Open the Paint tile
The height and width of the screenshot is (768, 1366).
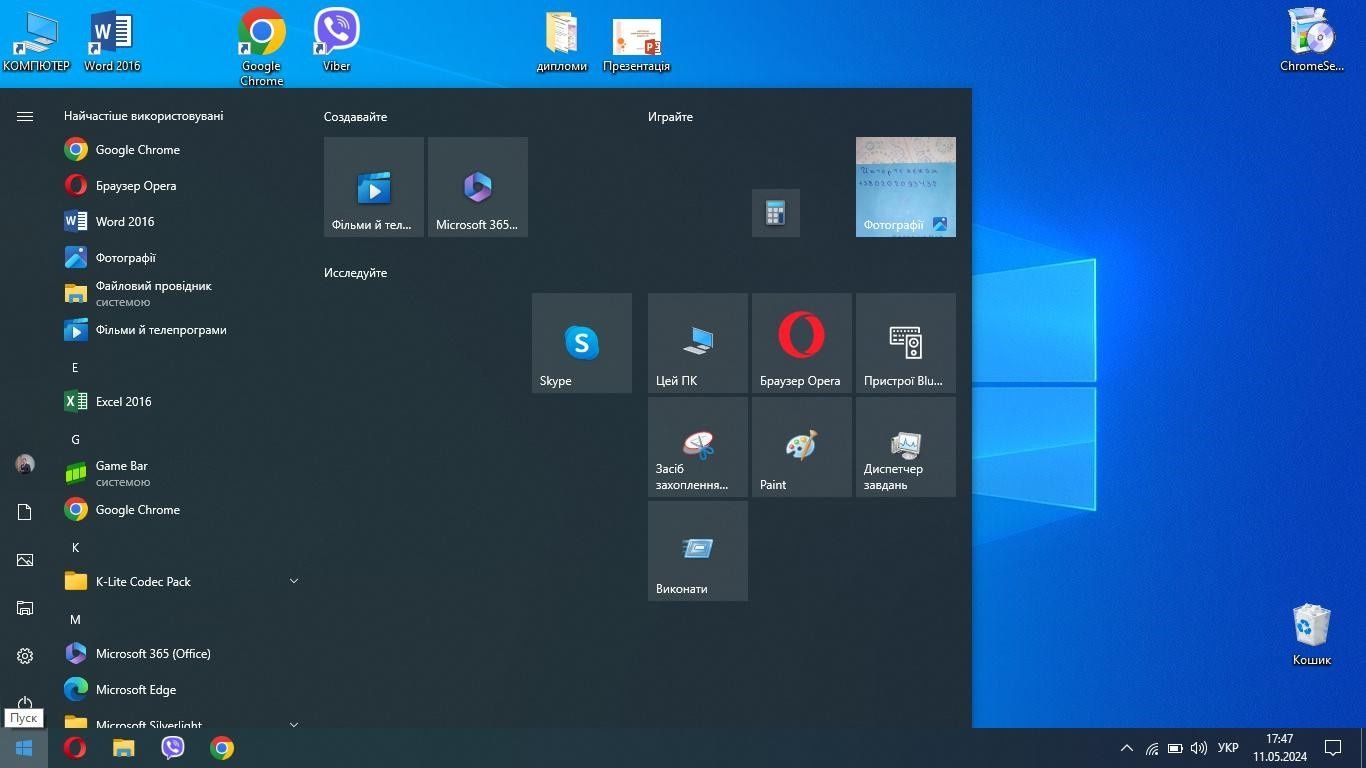[802, 447]
